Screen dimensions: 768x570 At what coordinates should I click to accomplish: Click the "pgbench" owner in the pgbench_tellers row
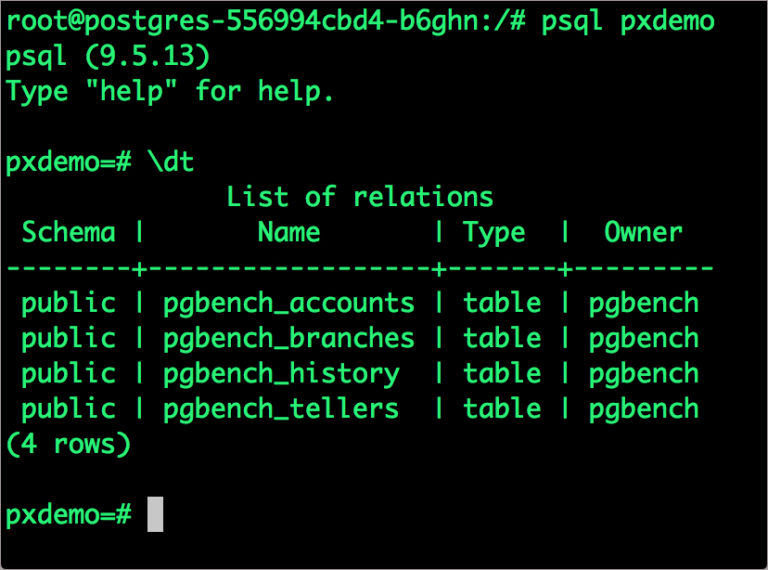tap(643, 408)
